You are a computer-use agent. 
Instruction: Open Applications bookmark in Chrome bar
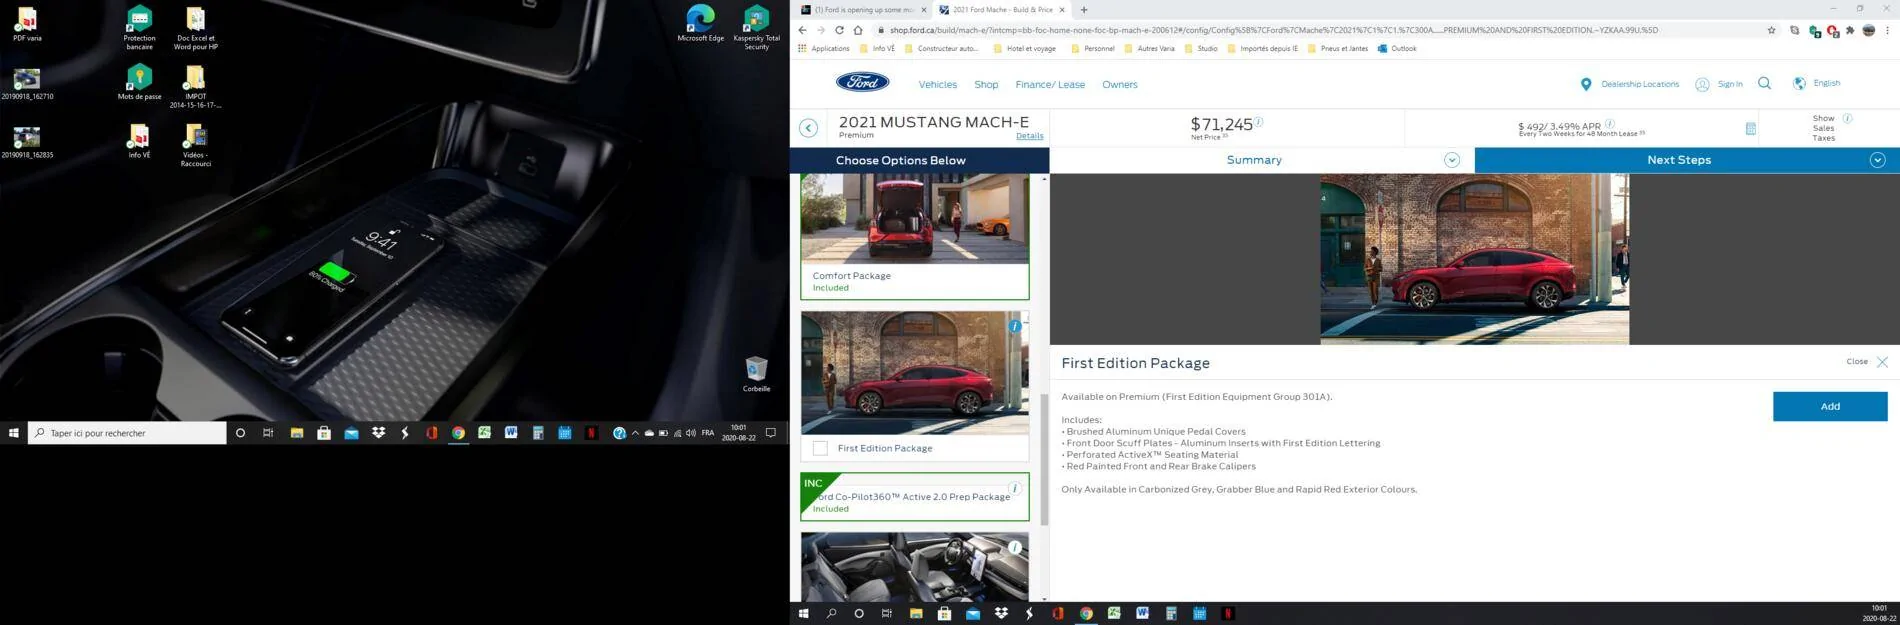click(x=823, y=48)
